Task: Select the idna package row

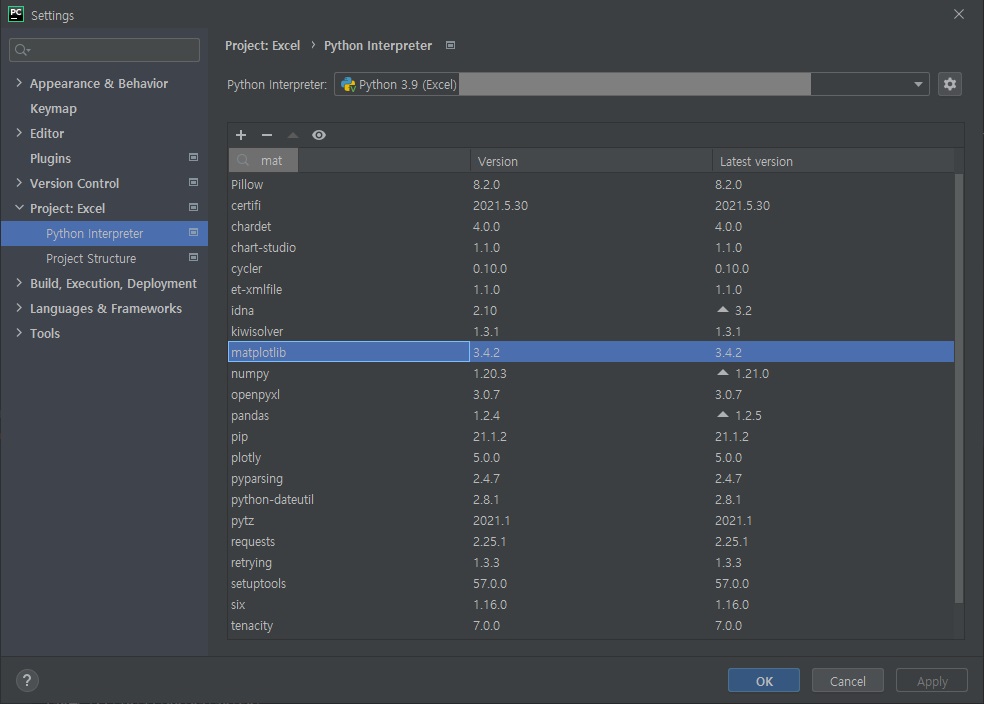Action: click(x=591, y=311)
